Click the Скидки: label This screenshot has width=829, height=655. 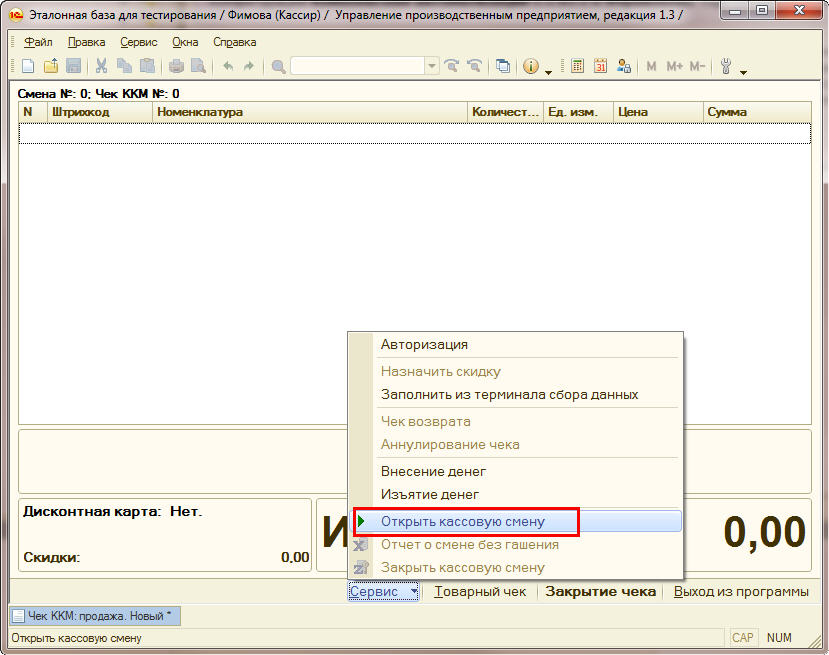(x=52, y=557)
